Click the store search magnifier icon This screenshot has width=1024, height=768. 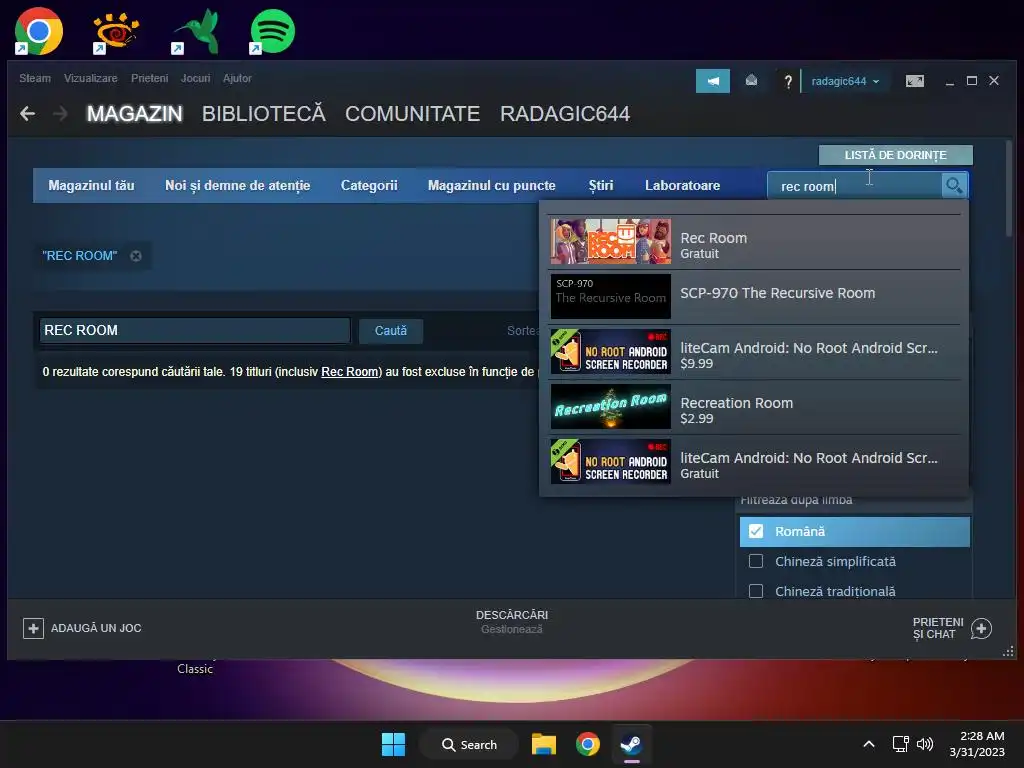click(954, 186)
